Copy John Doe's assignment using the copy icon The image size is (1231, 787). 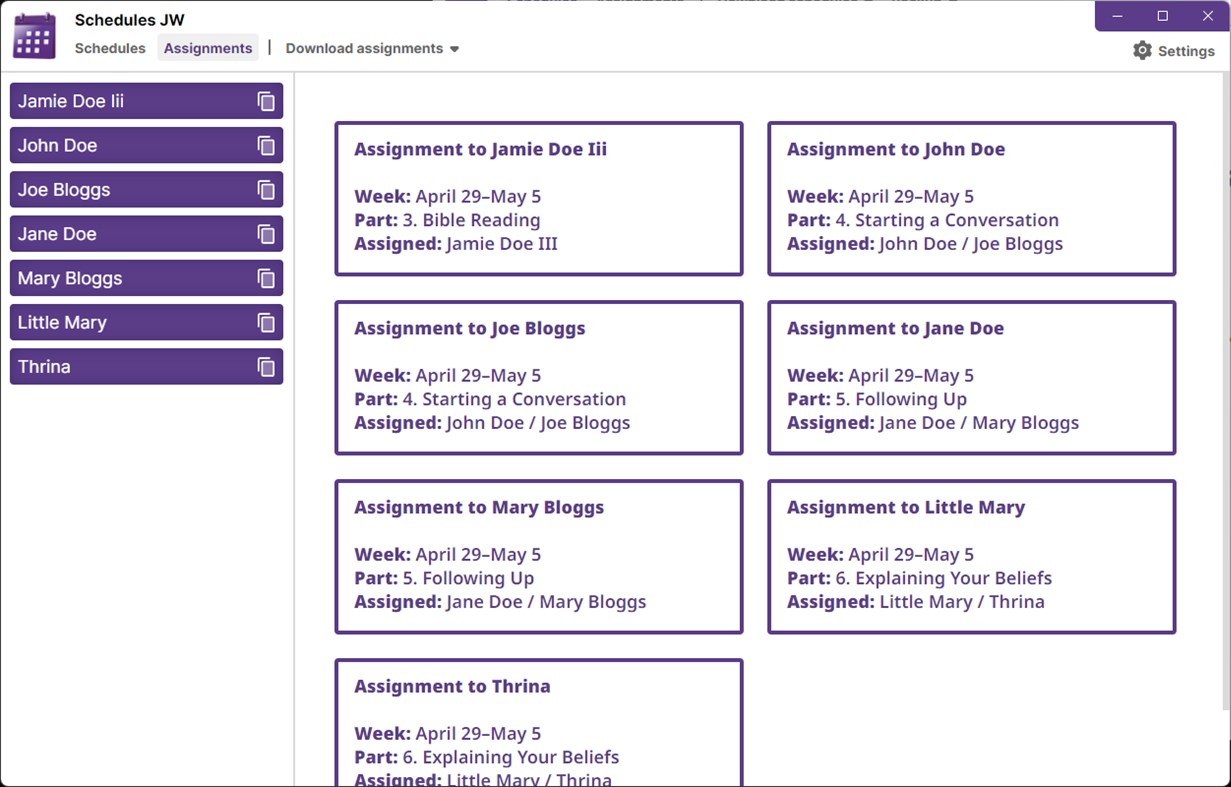(265, 145)
